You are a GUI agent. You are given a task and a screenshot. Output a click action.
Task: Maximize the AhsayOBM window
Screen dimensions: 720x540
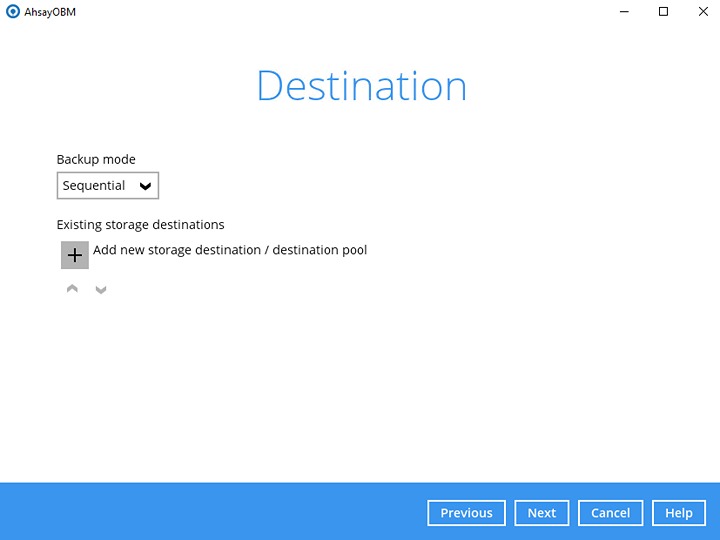(x=663, y=11)
